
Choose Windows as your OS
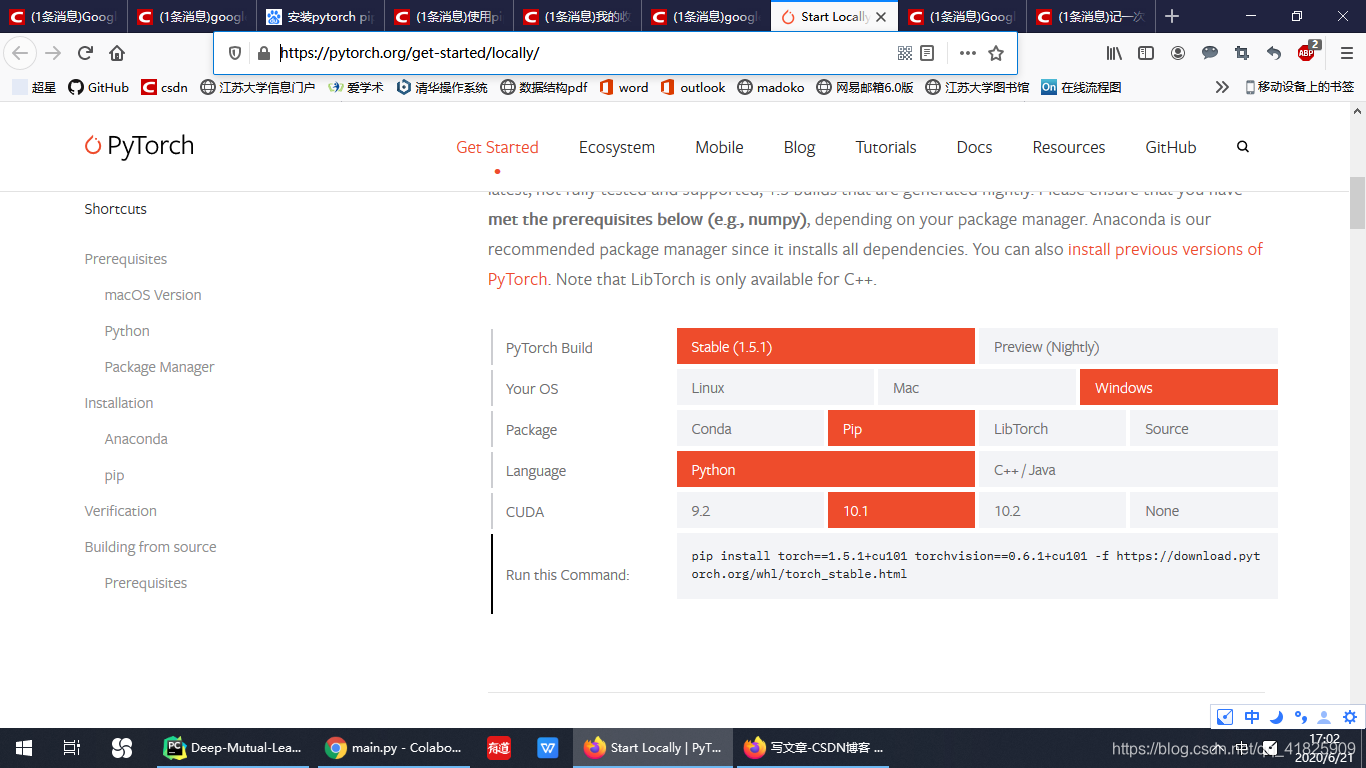1179,387
